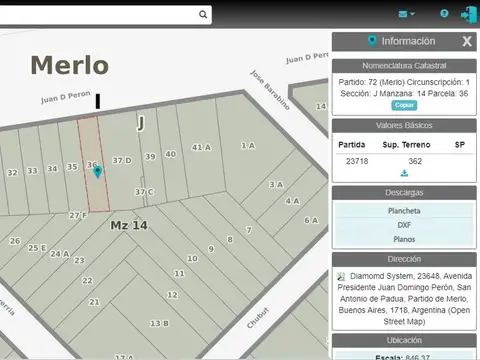
Task: Select parcel 10 on map
Action: click(192, 258)
